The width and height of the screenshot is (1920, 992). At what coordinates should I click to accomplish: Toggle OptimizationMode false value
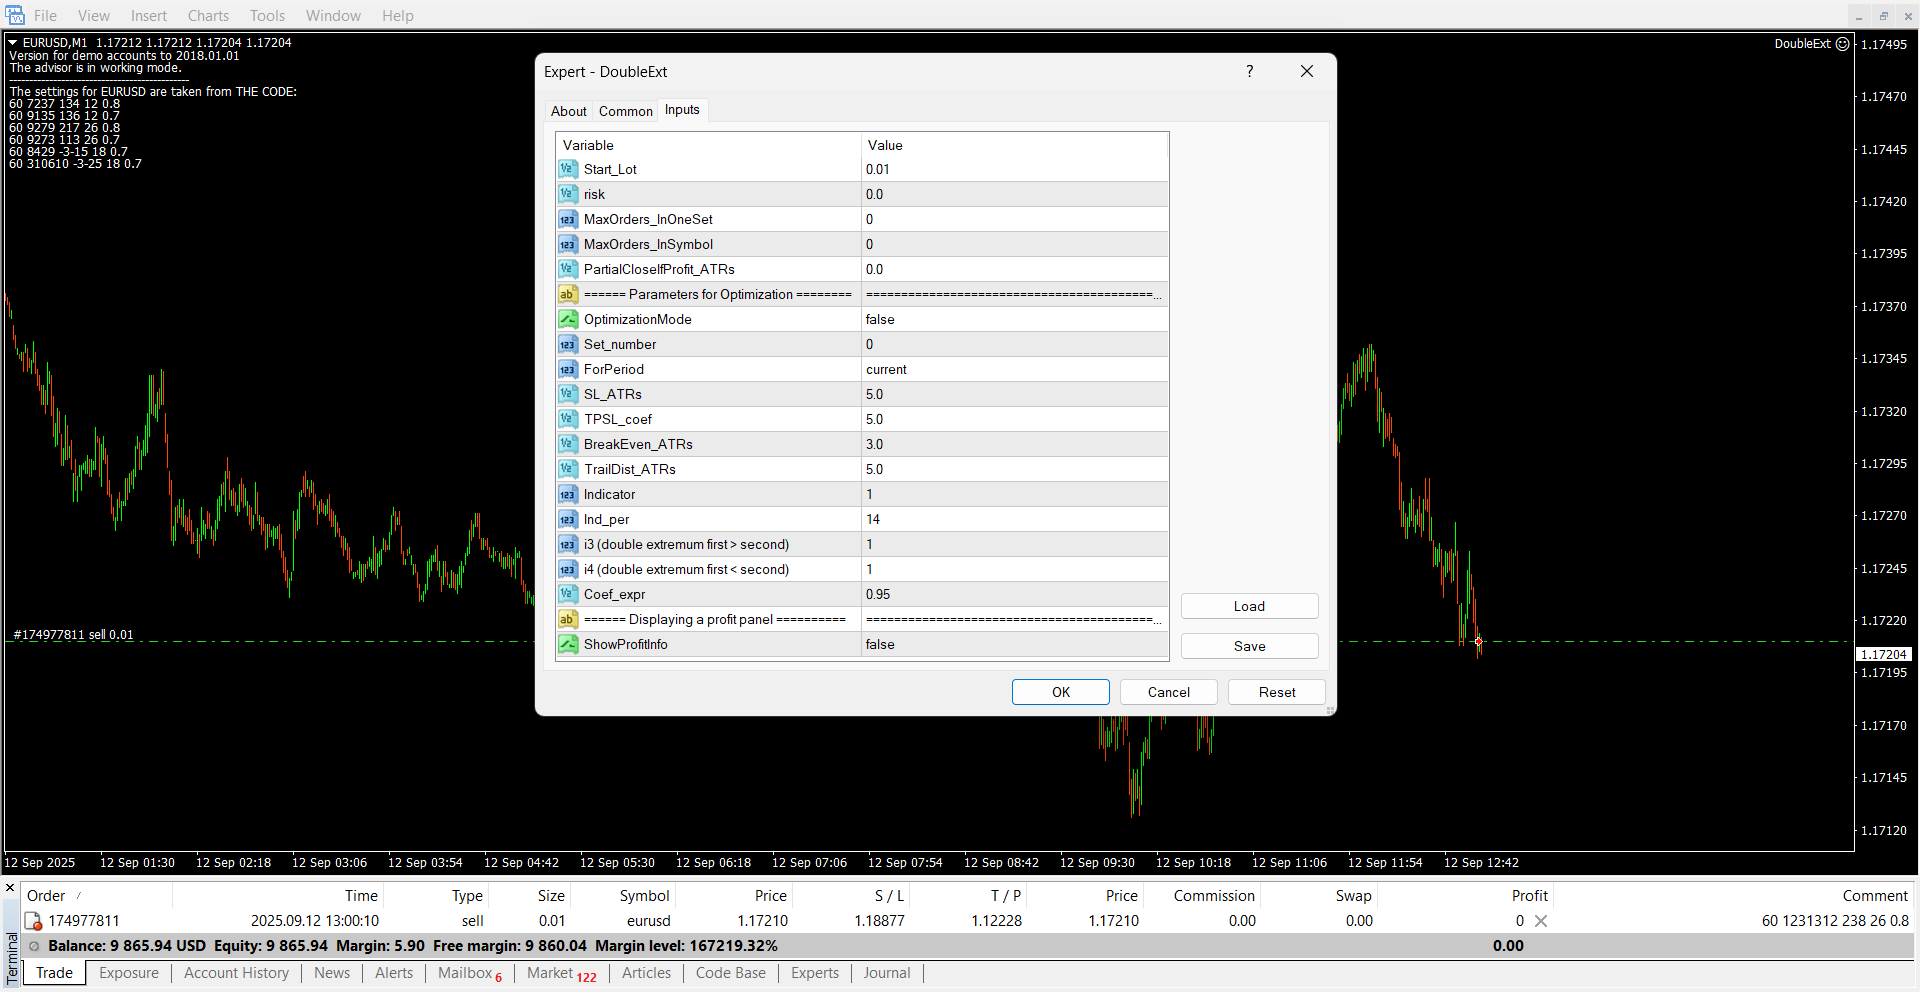tap(1014, 319)
